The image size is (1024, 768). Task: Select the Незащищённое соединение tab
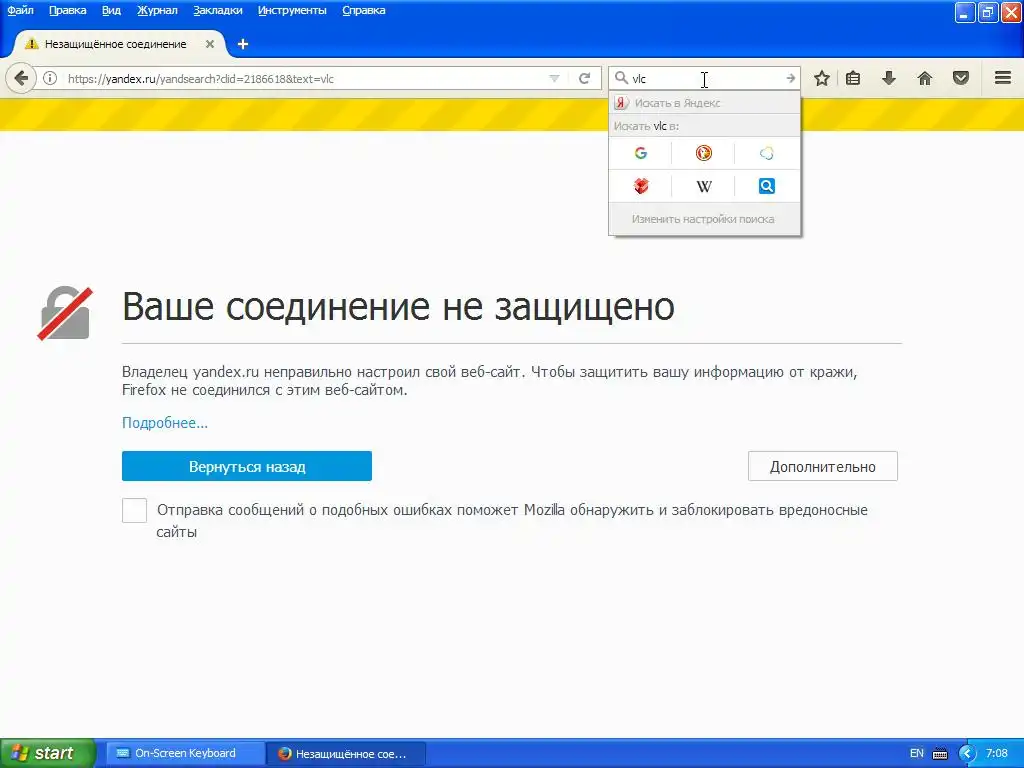pos(120,44)
